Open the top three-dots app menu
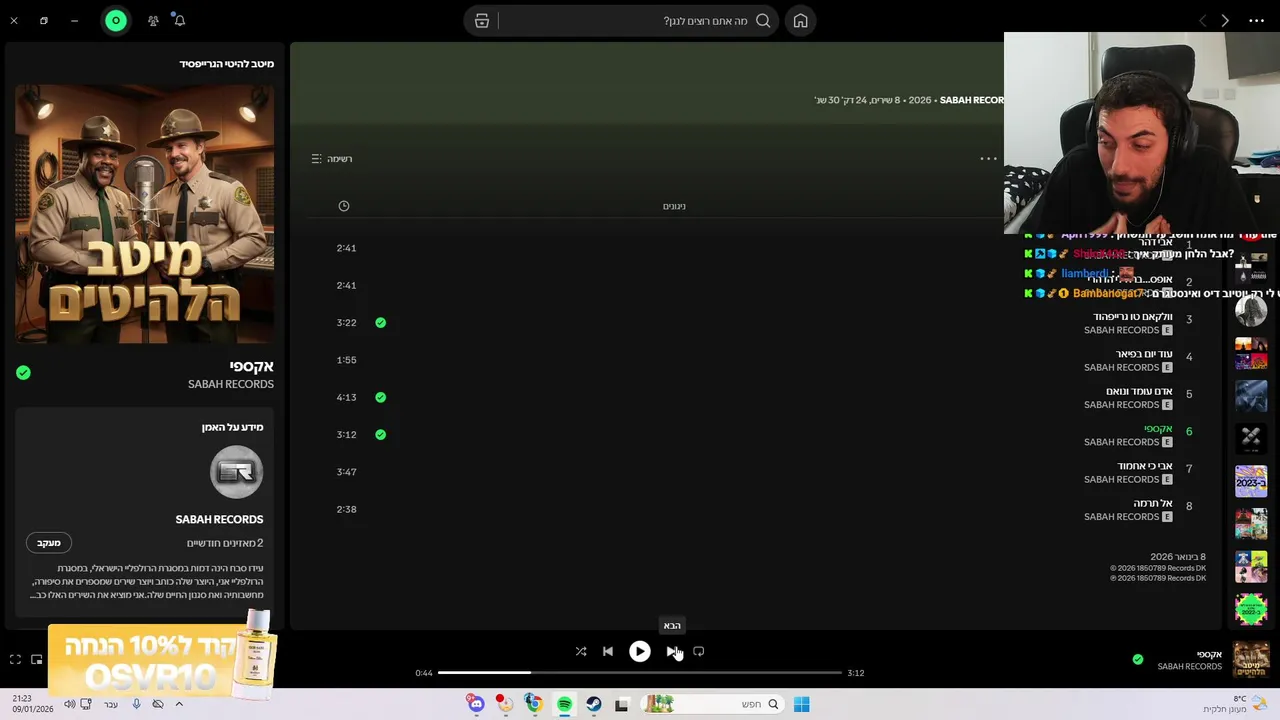The image size is (1280, 720). point(1257,21)
